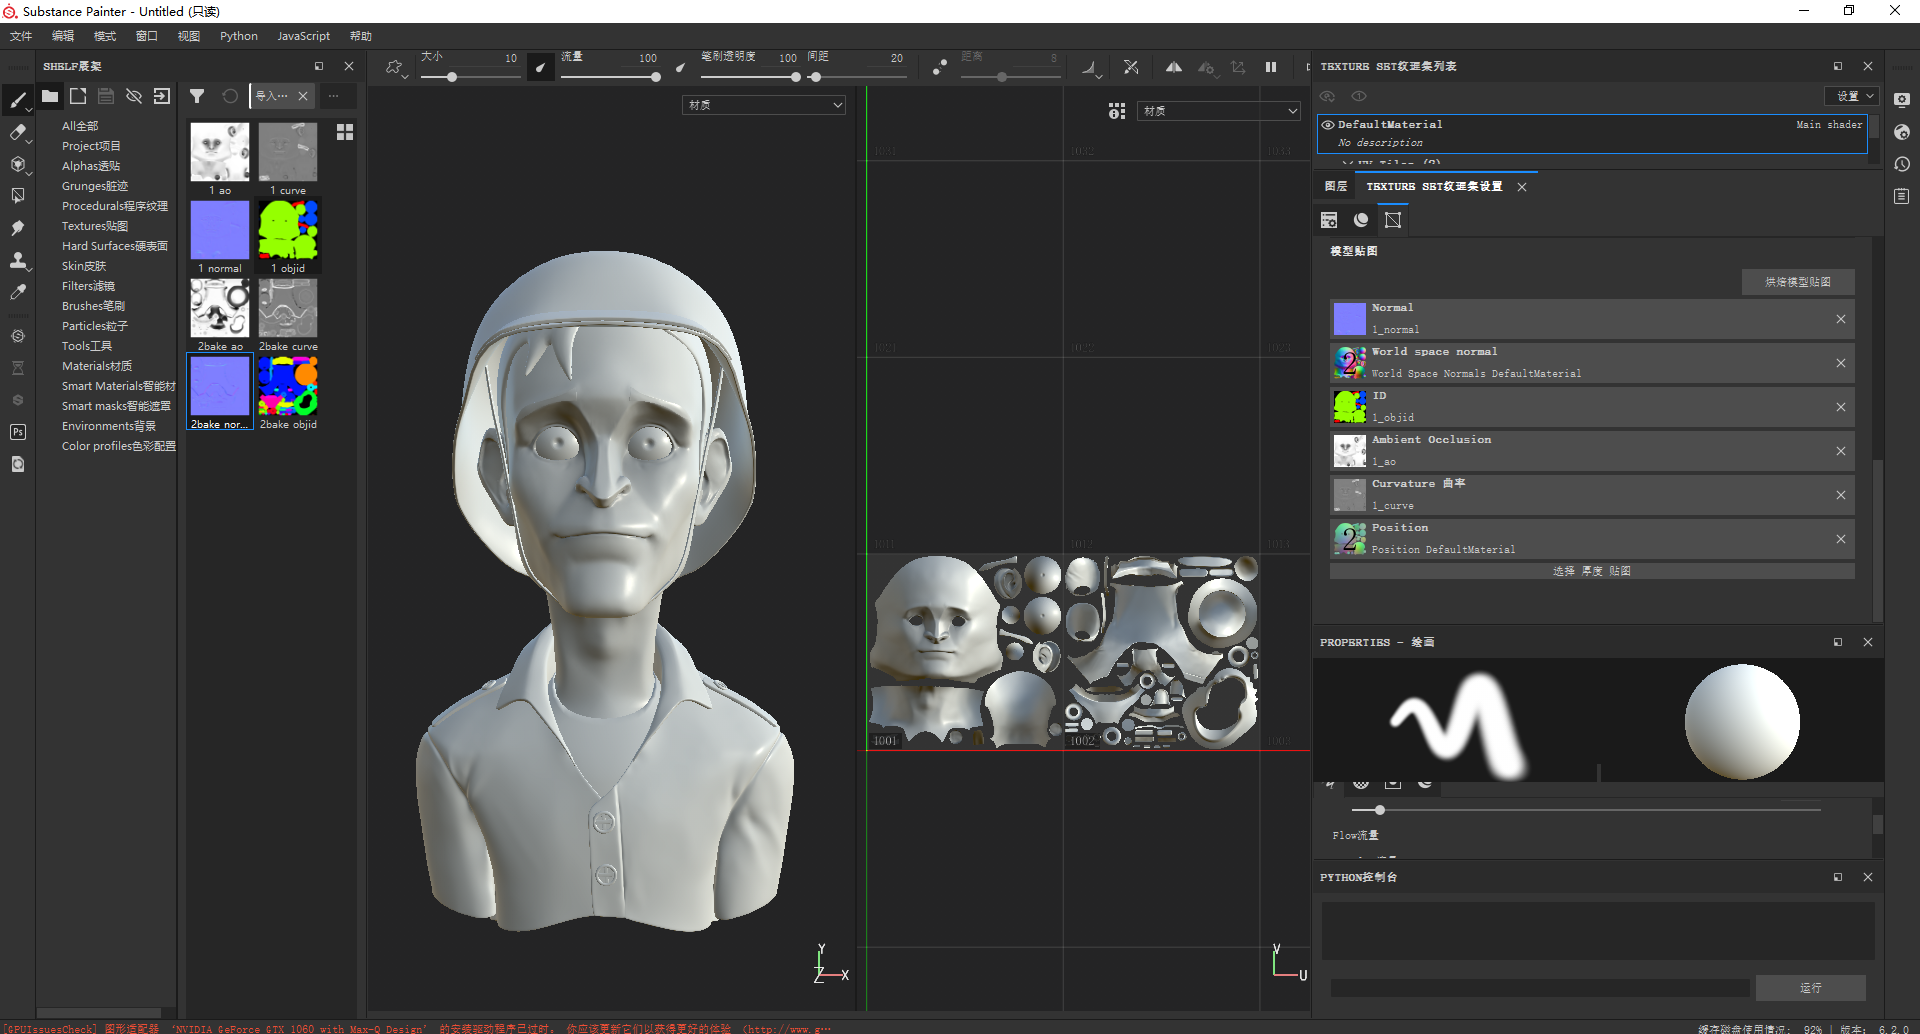The width and height of the screenshot is (1920, 1034).
Task: Open the shader material sphere icon tab
Action: click(1361, 220)
